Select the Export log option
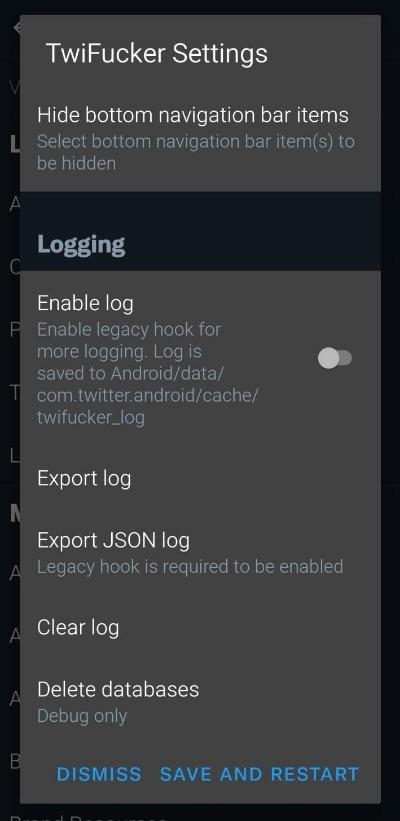 [200, 479]
